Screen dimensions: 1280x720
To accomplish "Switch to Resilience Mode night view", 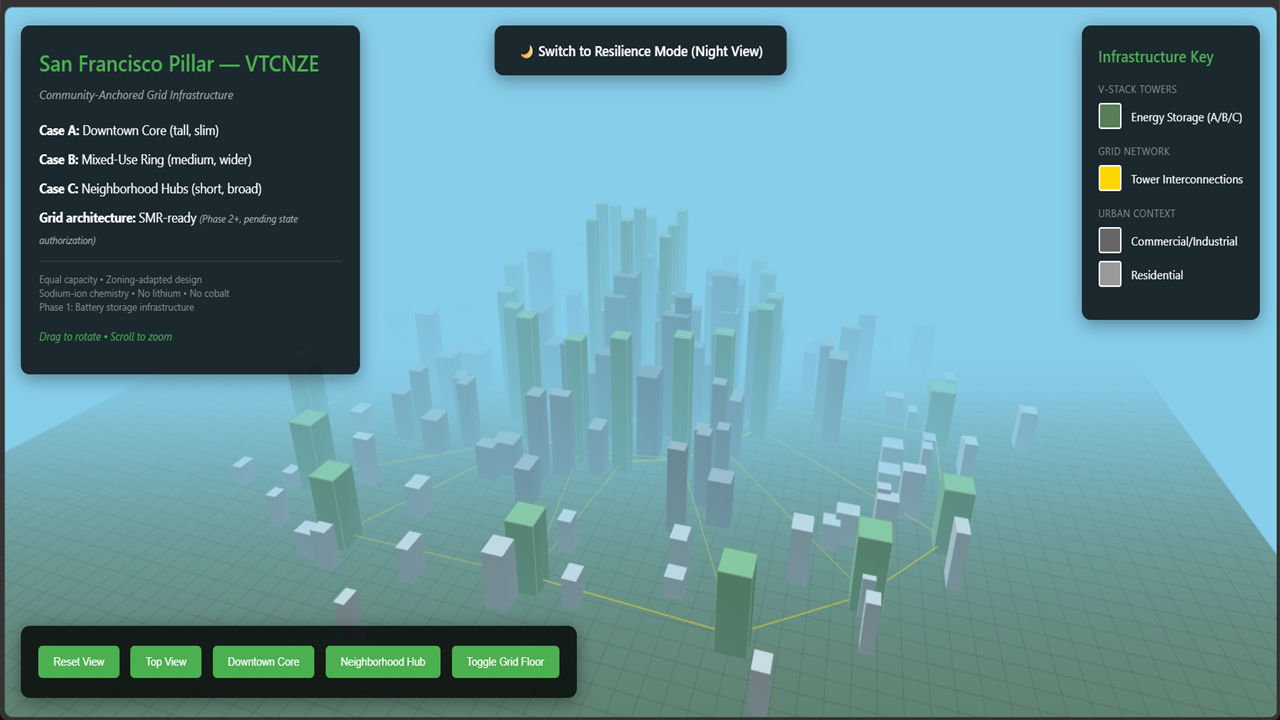I will tap(640, 51).
